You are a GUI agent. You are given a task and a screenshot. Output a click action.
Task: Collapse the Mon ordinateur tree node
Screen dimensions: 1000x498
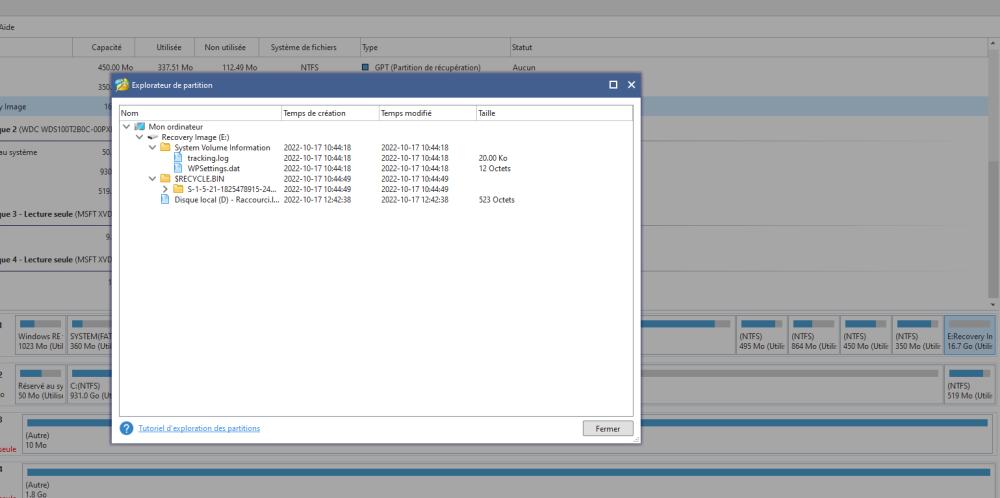tap(126, 127)
